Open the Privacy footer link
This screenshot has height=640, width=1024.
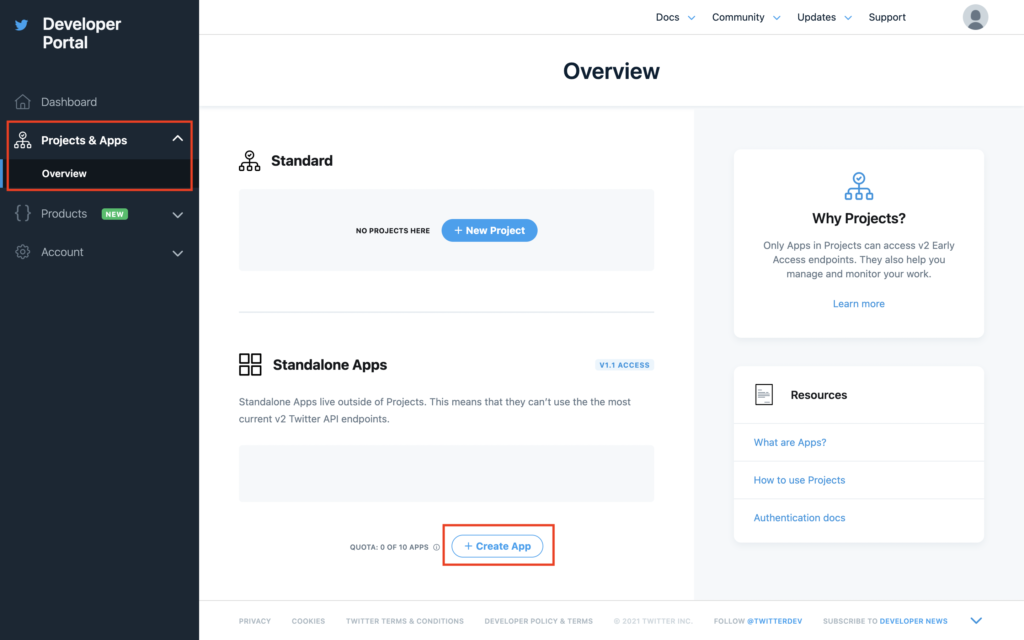coord(255,621)
